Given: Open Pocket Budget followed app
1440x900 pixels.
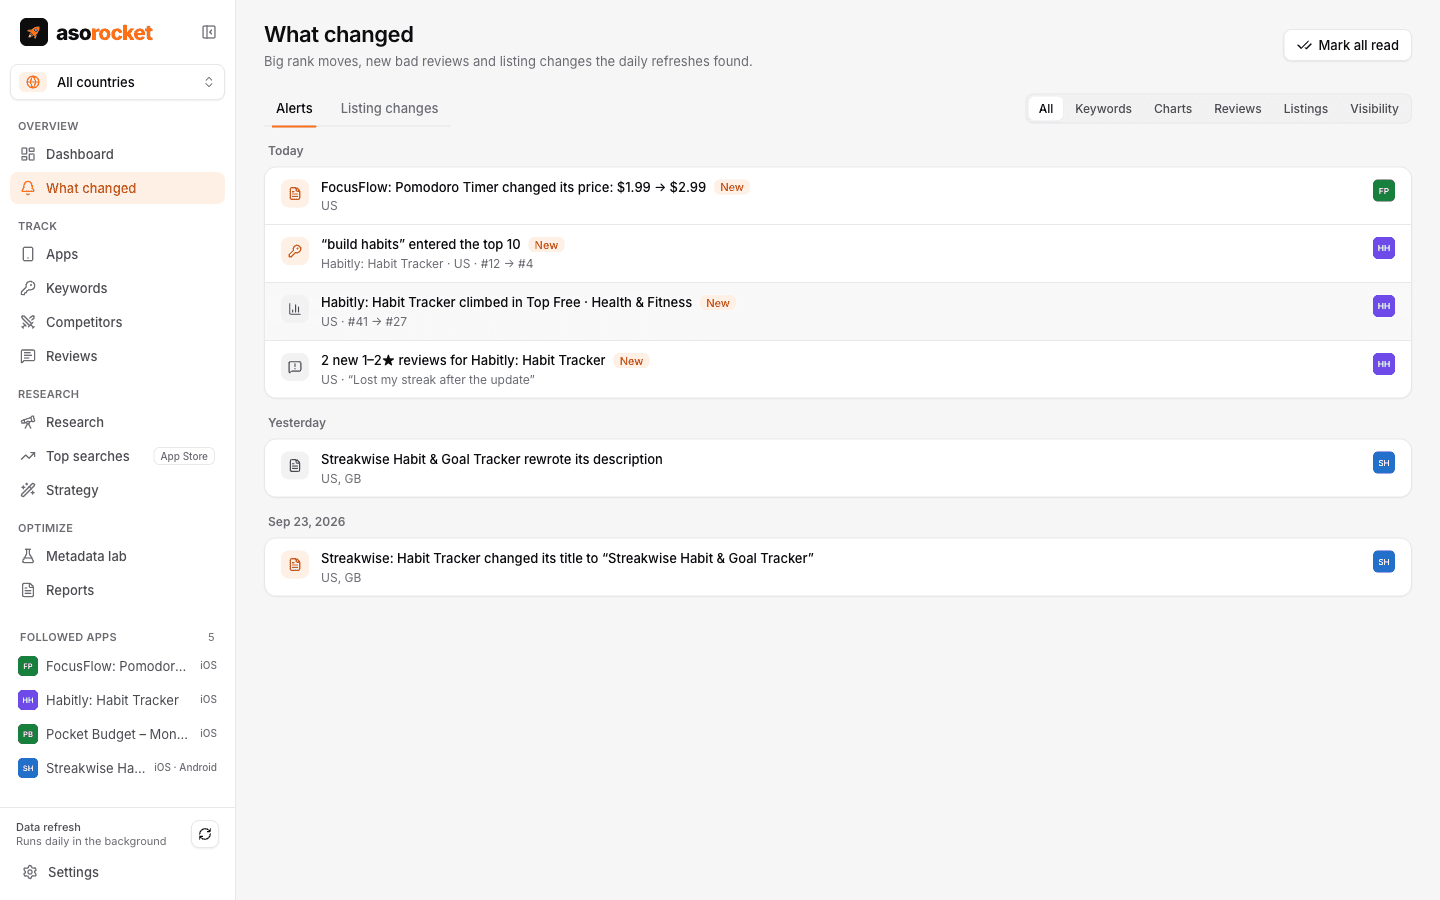Looking at the screenshot, I should point(117,734).
